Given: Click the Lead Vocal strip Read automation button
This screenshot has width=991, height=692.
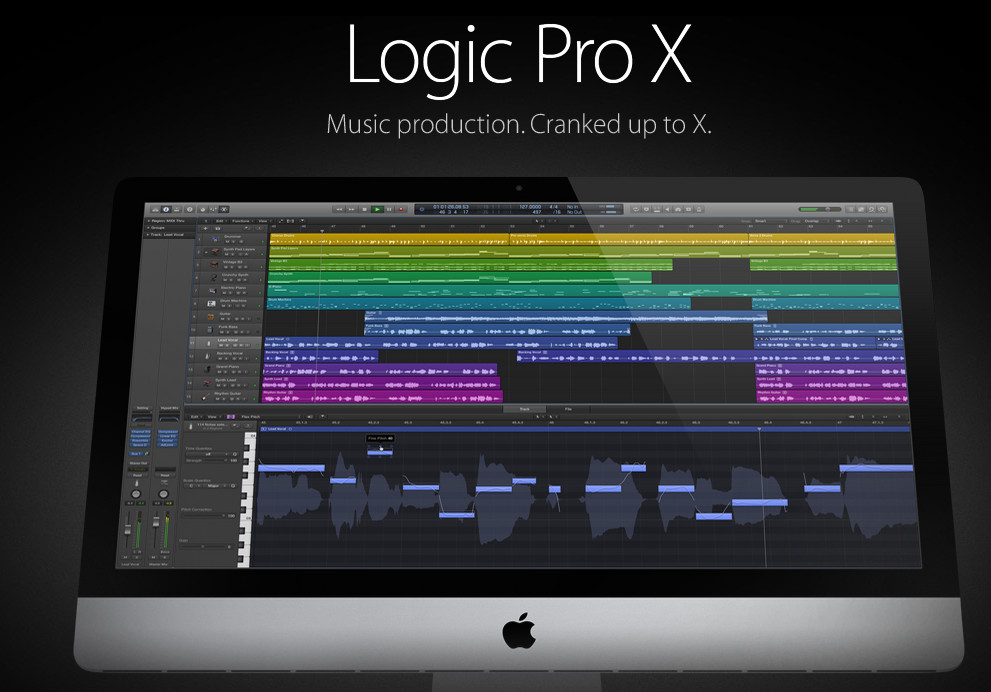Looking at the screenshot, I should click(137, 475).
